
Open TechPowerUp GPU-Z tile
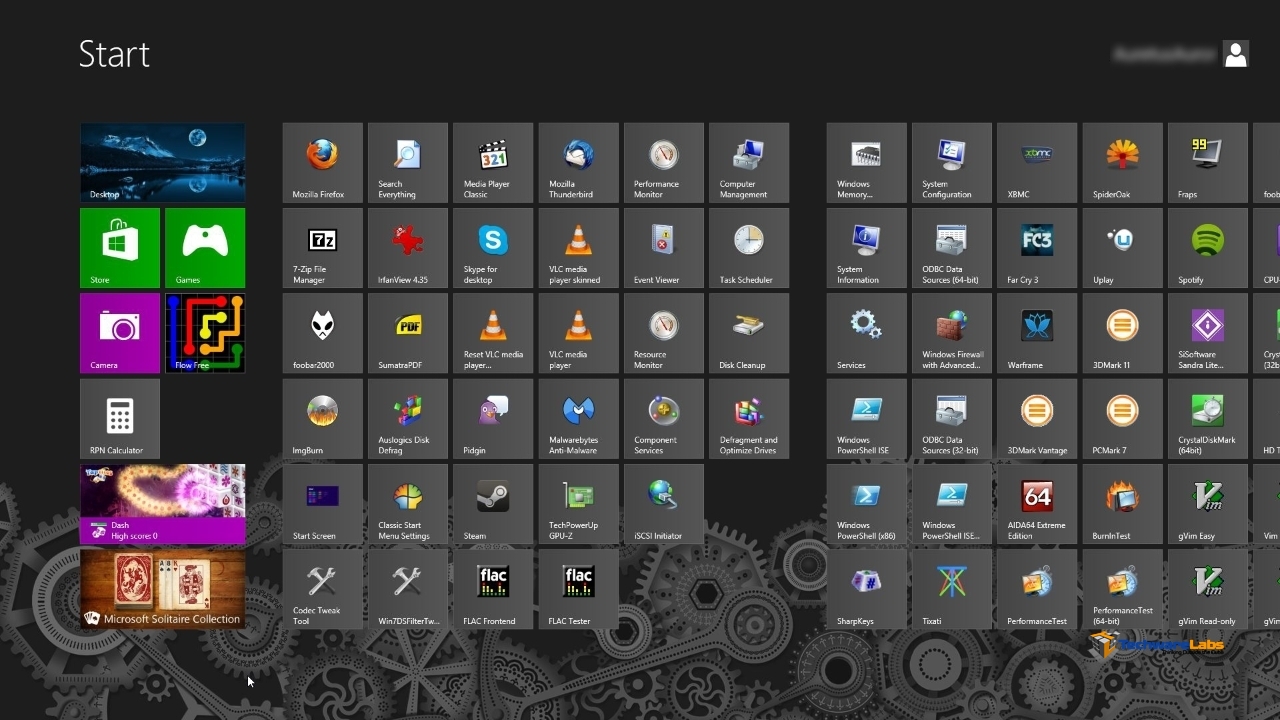click(579, 504)
